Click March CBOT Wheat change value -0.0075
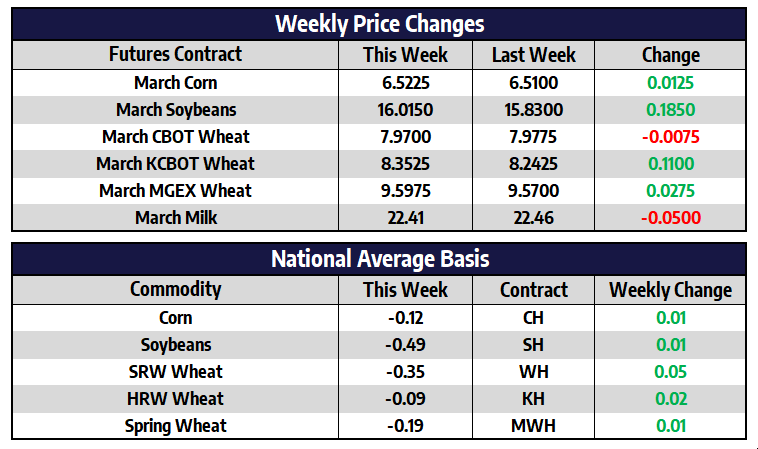Image resolution: width=758 pixels, height=449 pixels. pyautogui.click(x=670, y=136)
